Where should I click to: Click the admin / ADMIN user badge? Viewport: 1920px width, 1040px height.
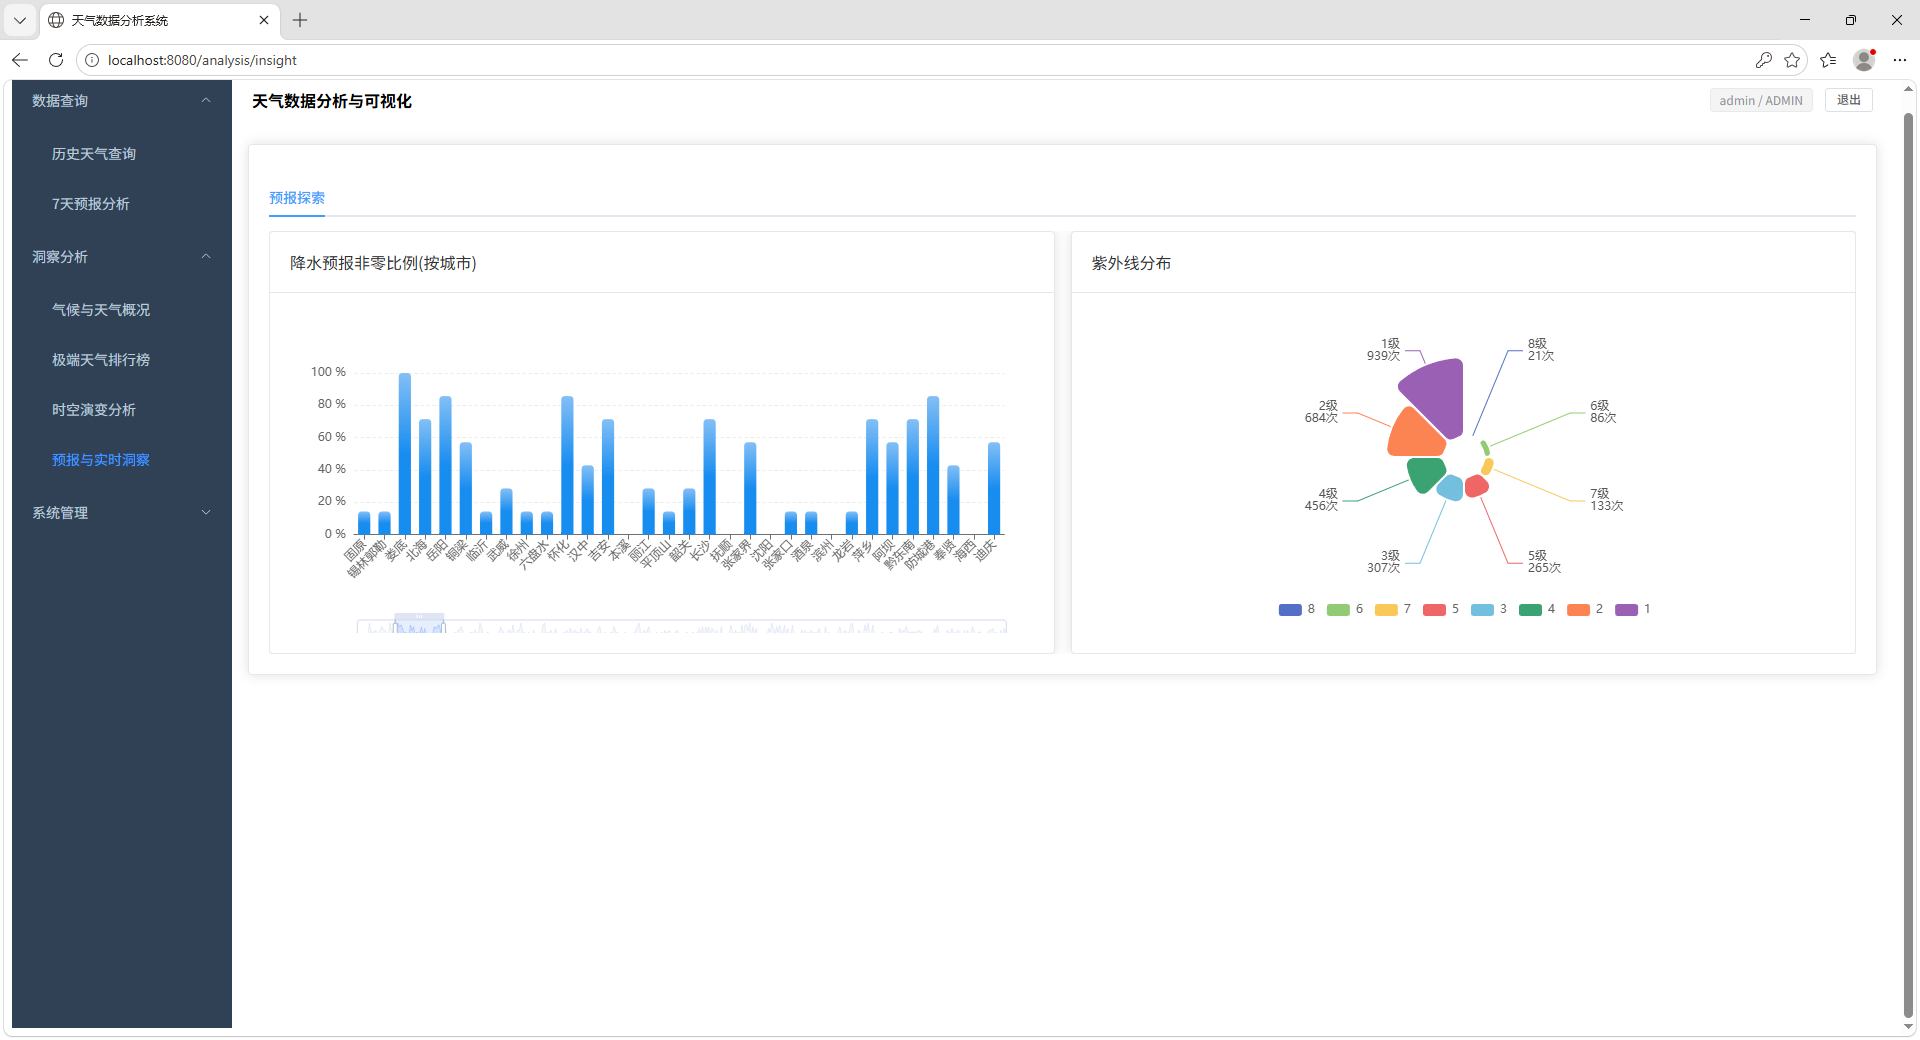pos(1760,100)
